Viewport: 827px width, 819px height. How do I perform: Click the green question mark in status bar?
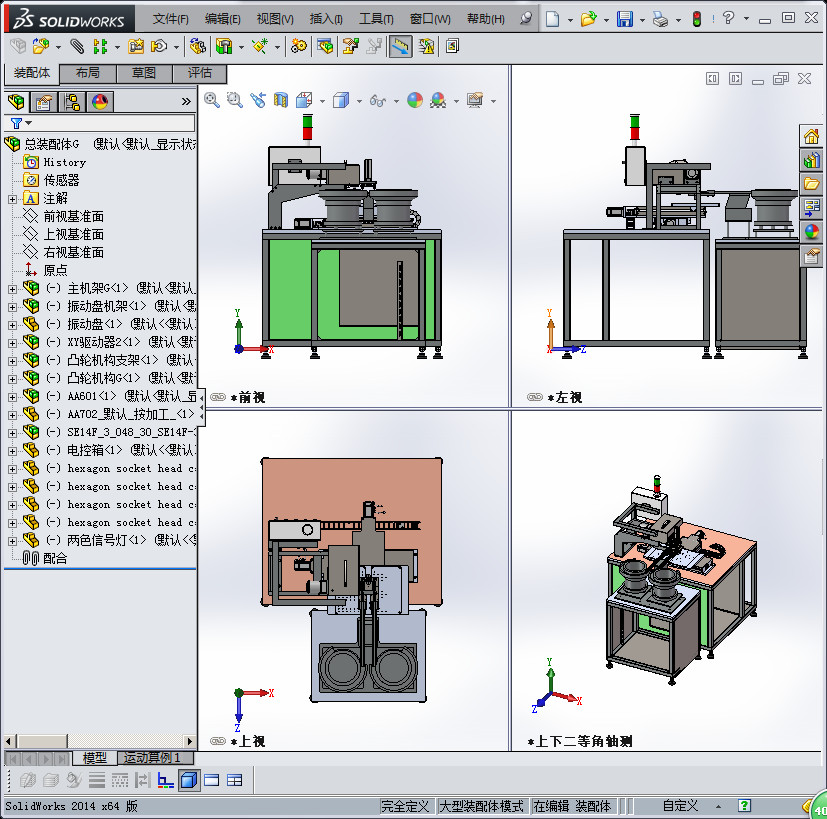click(x=744, y=805)
